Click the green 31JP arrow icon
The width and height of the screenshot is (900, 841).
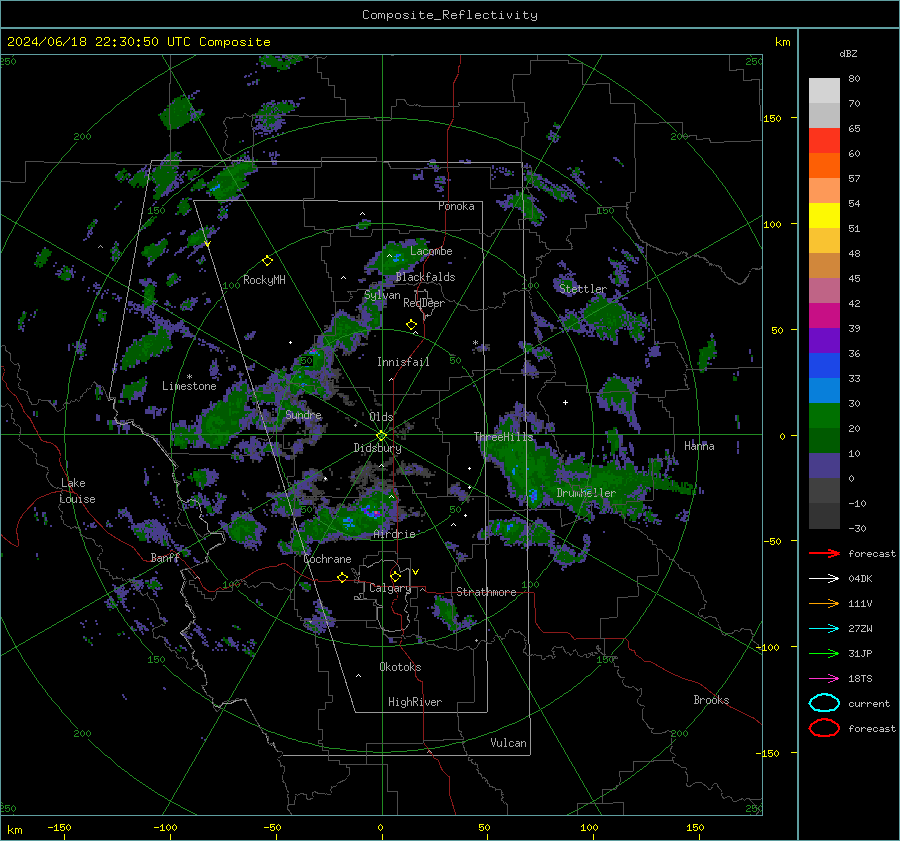coord(824,653)
